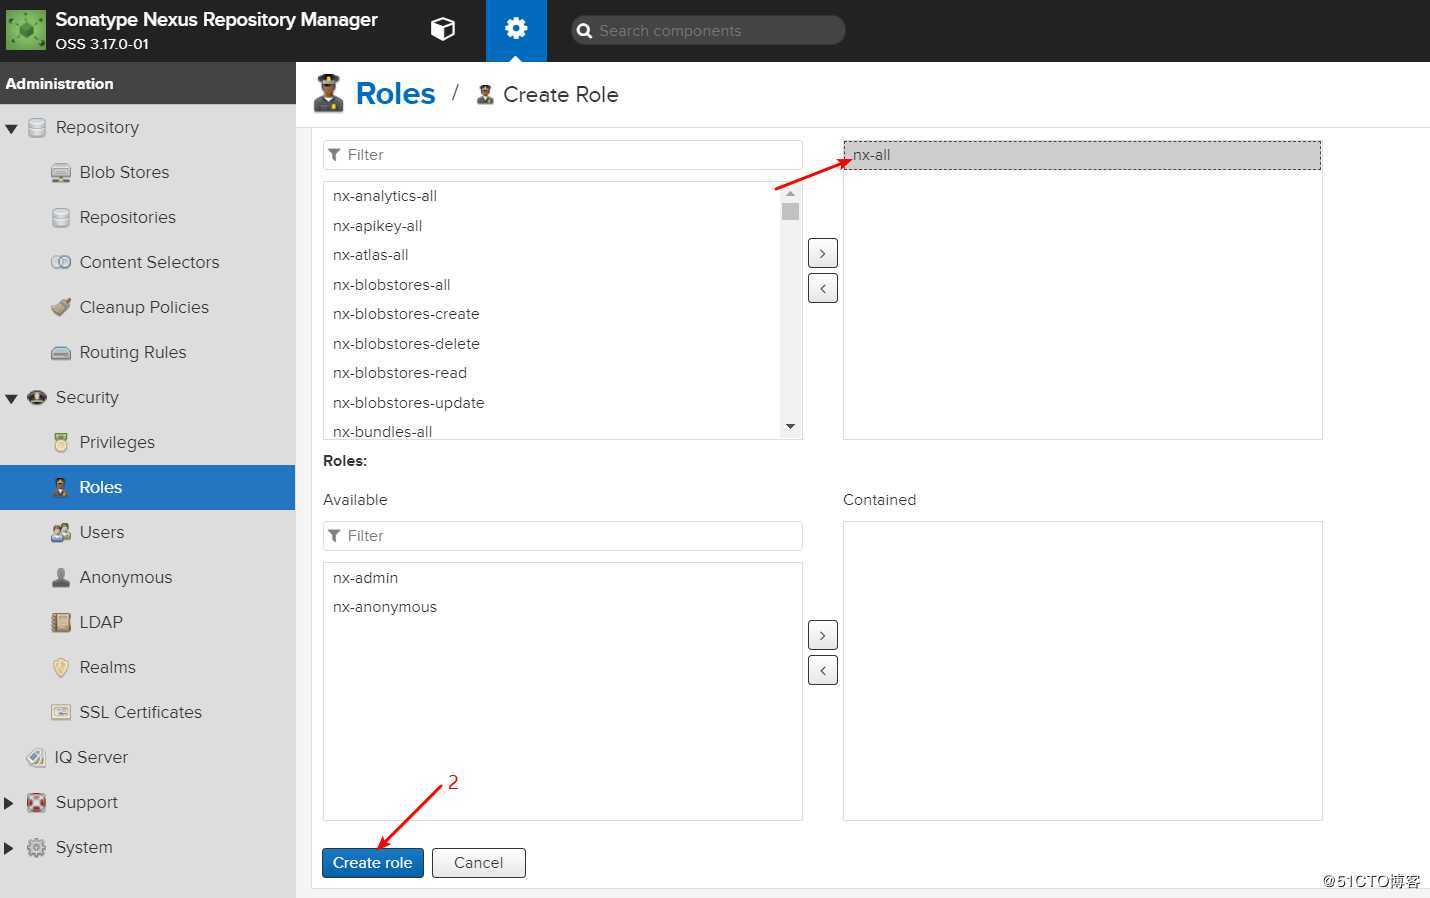The height and width of the screenshot is (898, 1430).
Task: Click the Repository database icon
Action: click(x=37, y=127)
